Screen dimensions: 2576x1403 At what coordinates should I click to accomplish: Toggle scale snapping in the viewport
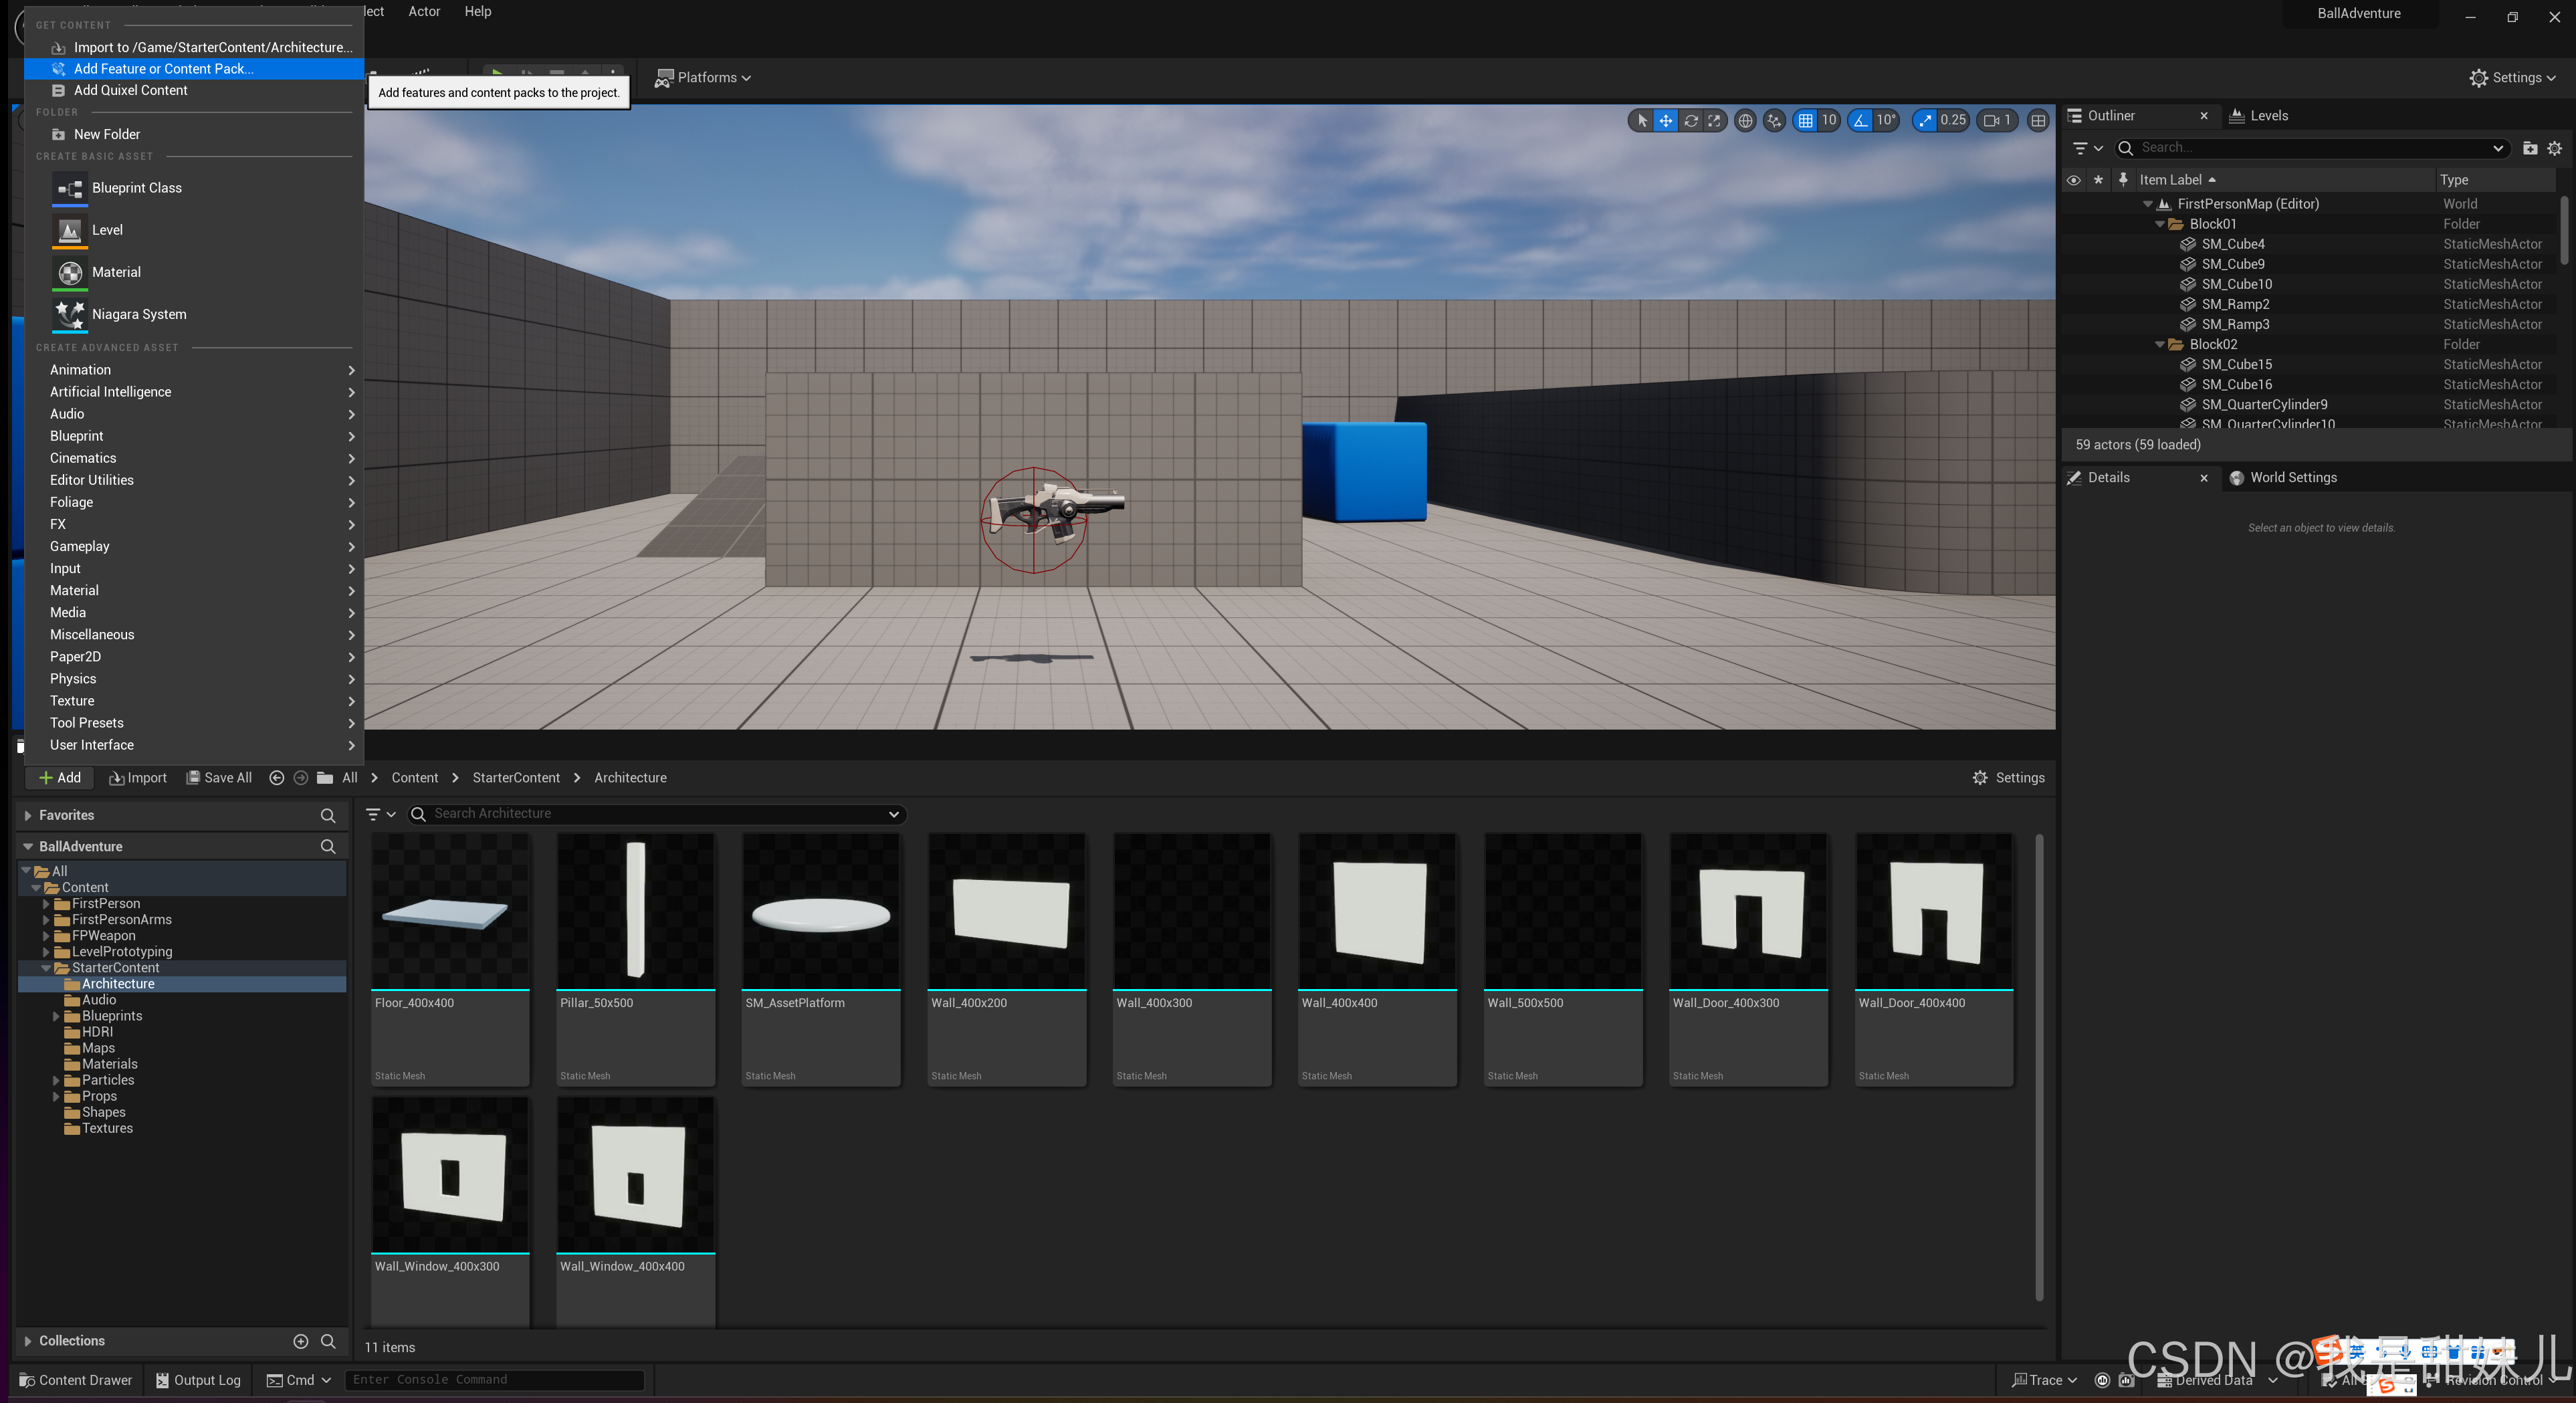tap(1925, 121)
